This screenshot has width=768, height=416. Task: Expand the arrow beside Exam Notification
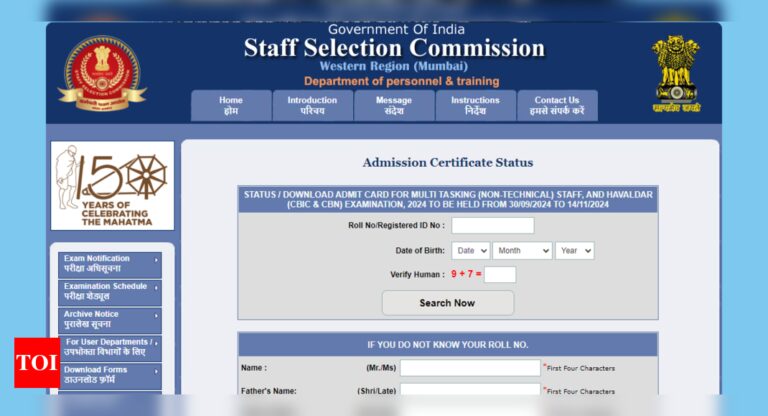(x=156, y=260)
